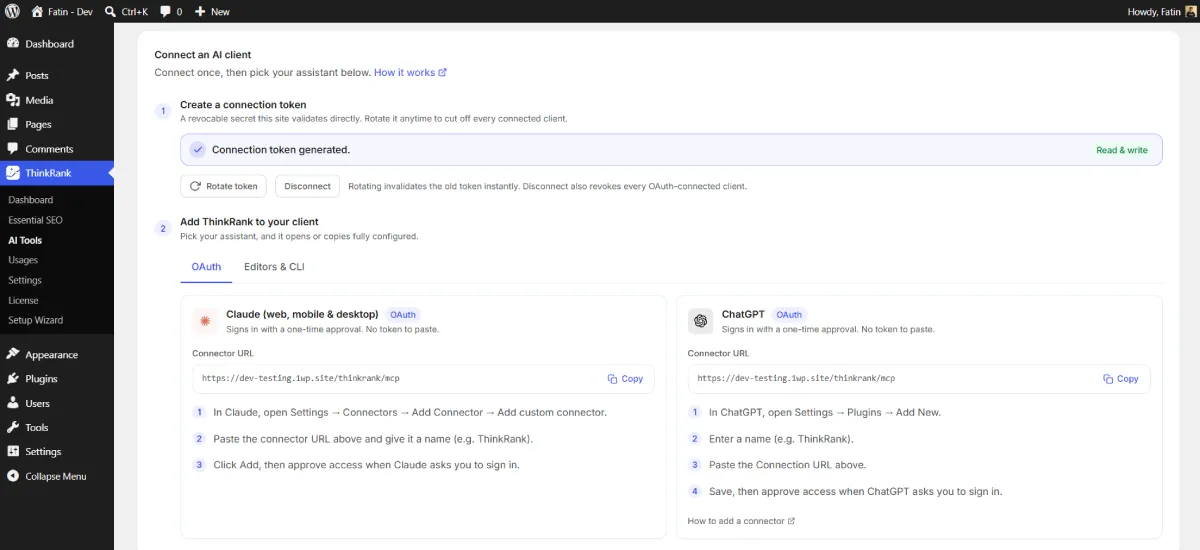Open the How it works link

tap(410, 73)
